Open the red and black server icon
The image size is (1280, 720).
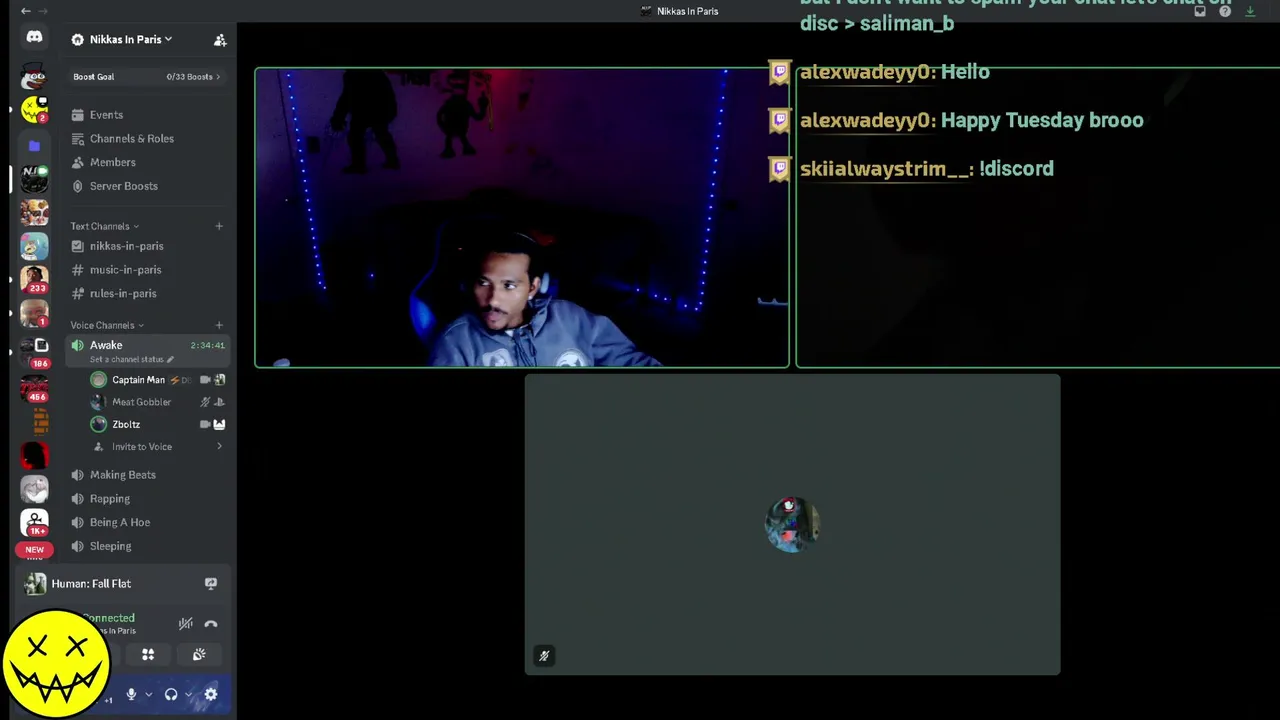coord(34,455)
